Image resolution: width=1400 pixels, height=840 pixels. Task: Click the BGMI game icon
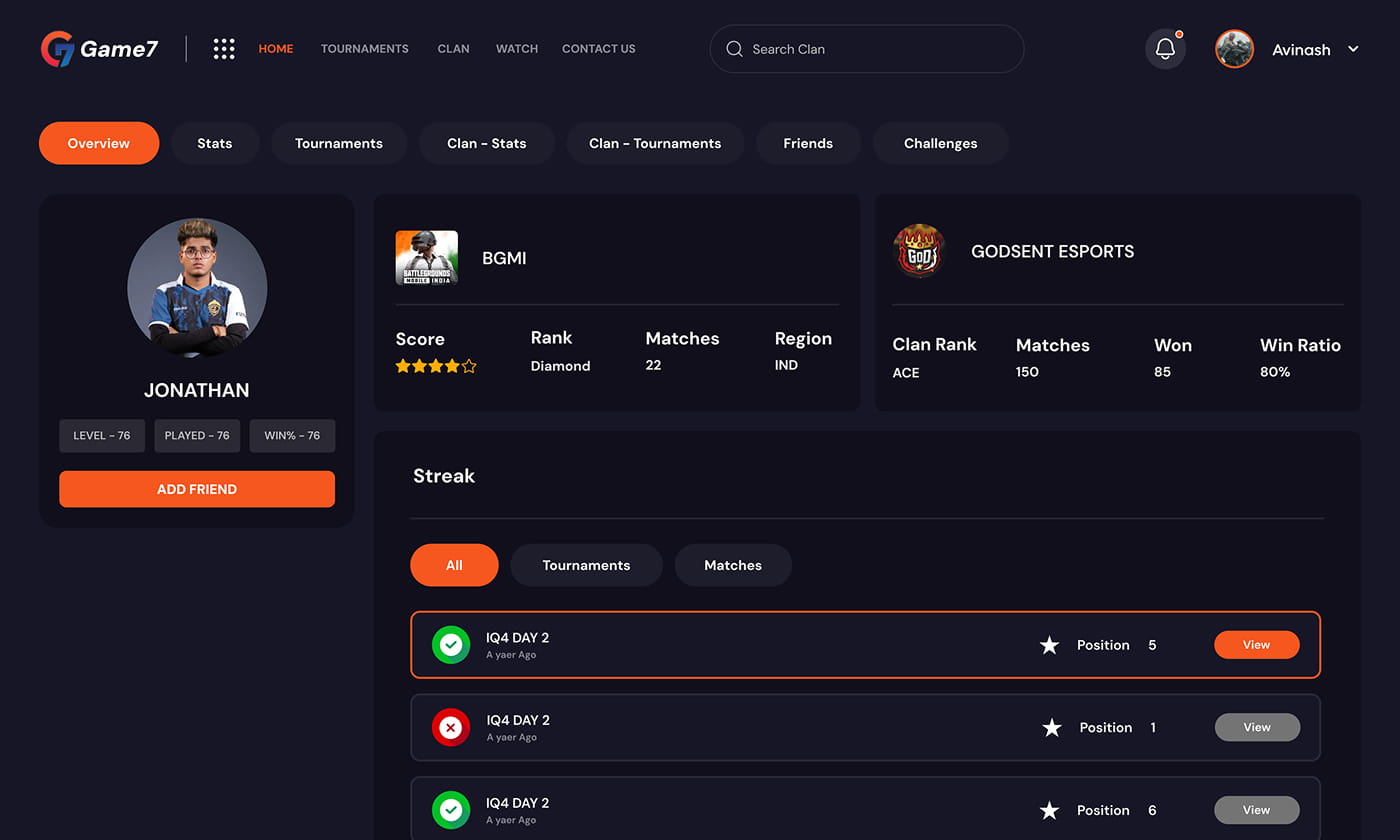[427, 258]
